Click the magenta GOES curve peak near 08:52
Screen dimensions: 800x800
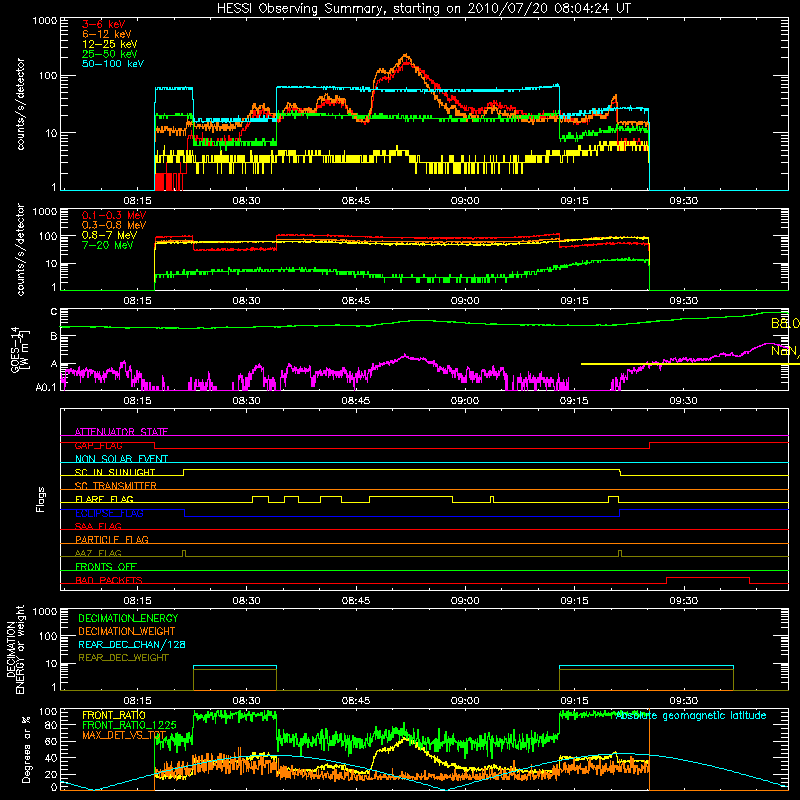(x=405, y=355)
